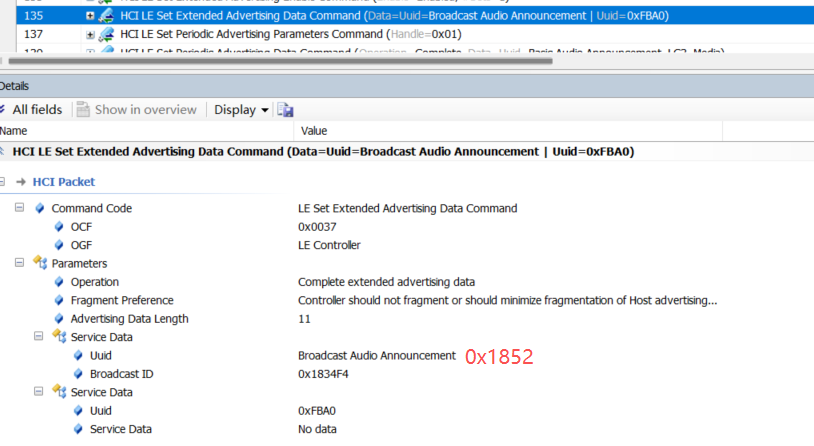Click the Show in overview icon
This screenshot has height=446, width=814.
(x=84, y=110)
